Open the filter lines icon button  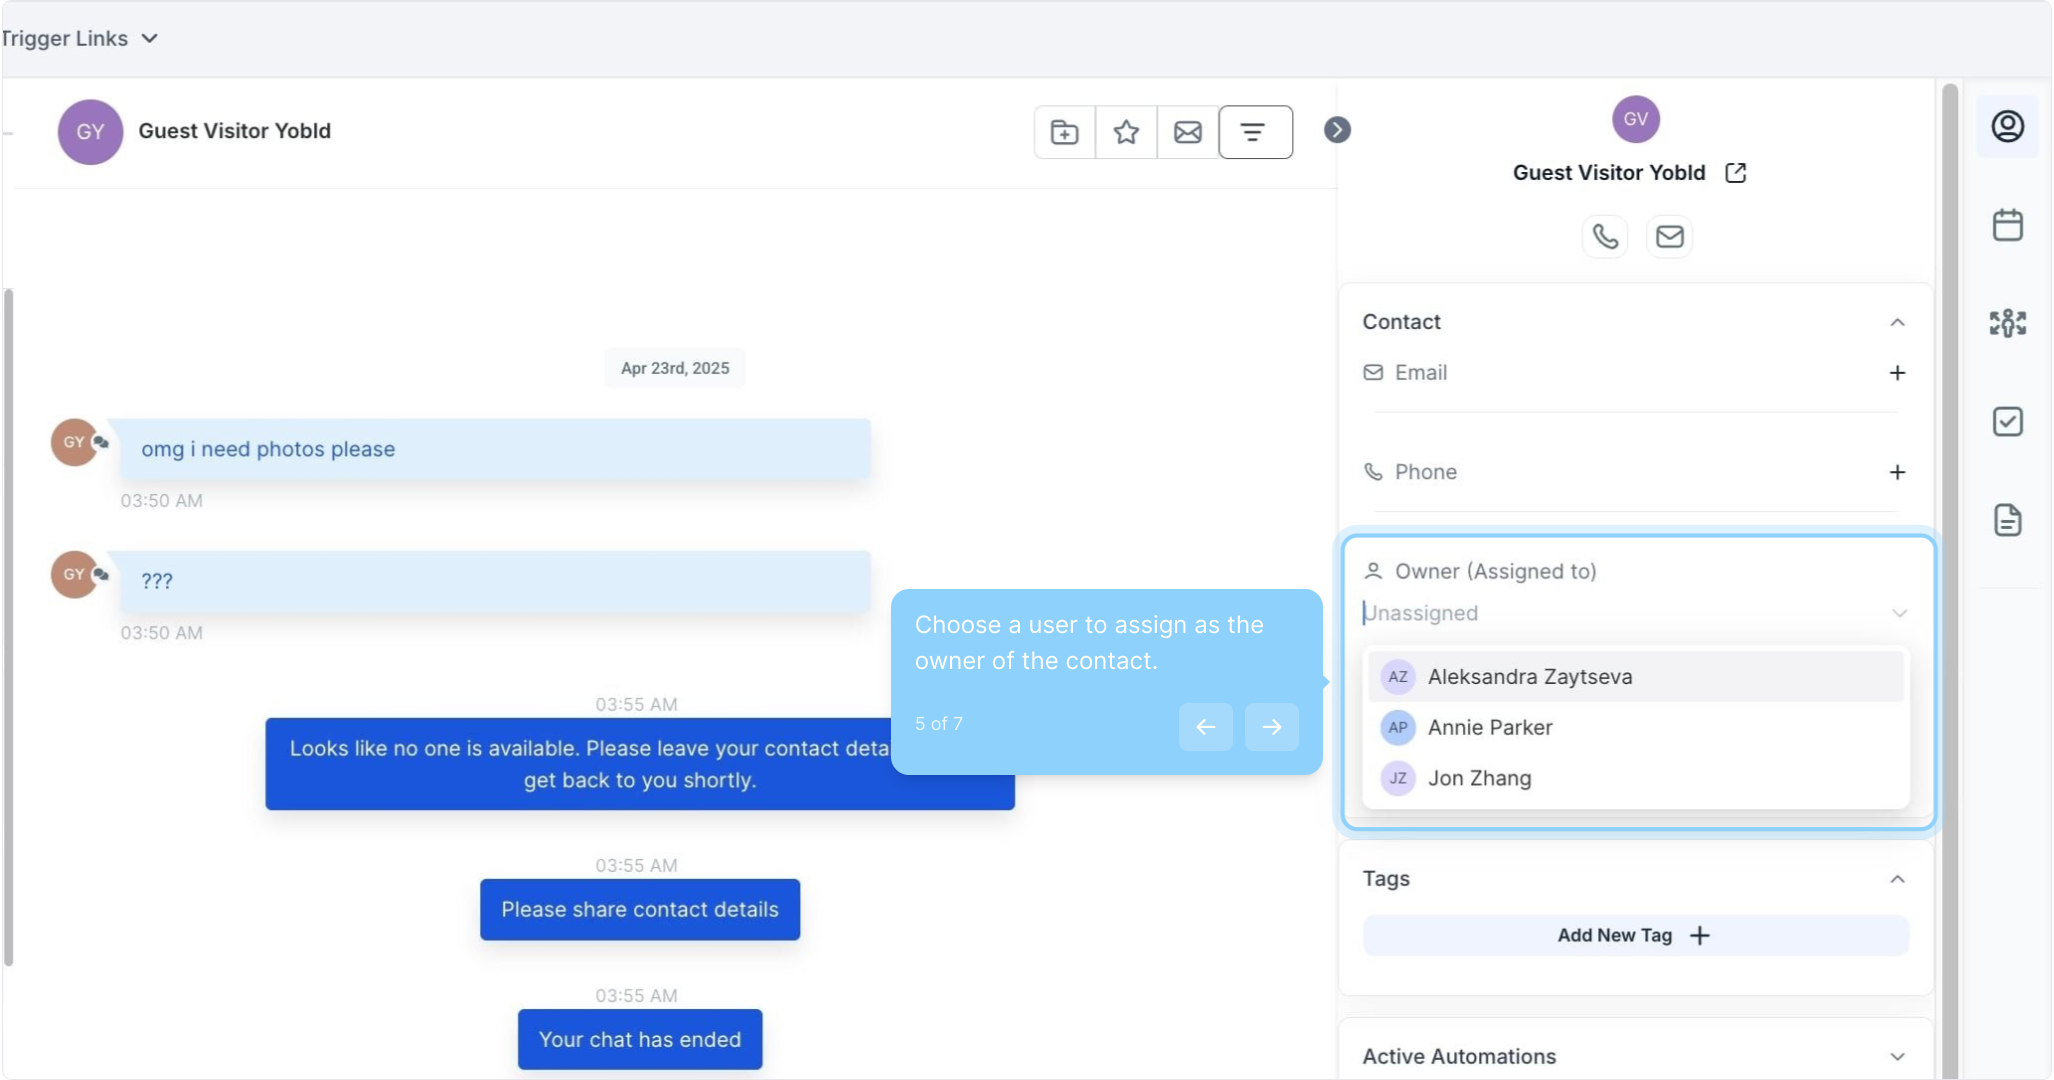(1254, 132)
